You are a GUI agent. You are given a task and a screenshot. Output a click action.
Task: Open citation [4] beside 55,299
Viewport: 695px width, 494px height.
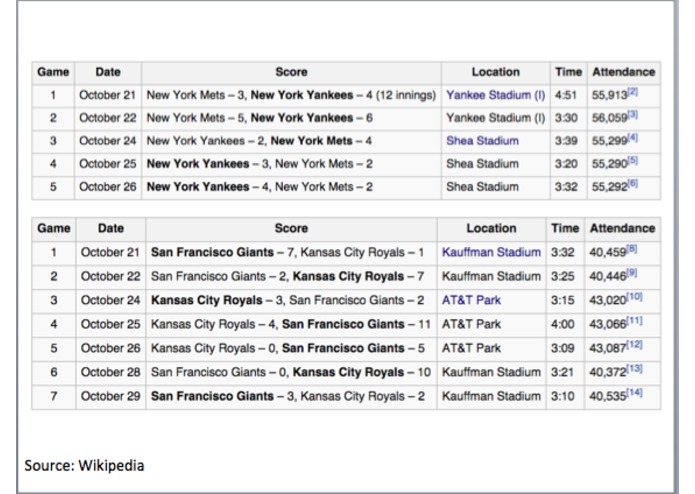pyautogui.click(x=633, y=138)
